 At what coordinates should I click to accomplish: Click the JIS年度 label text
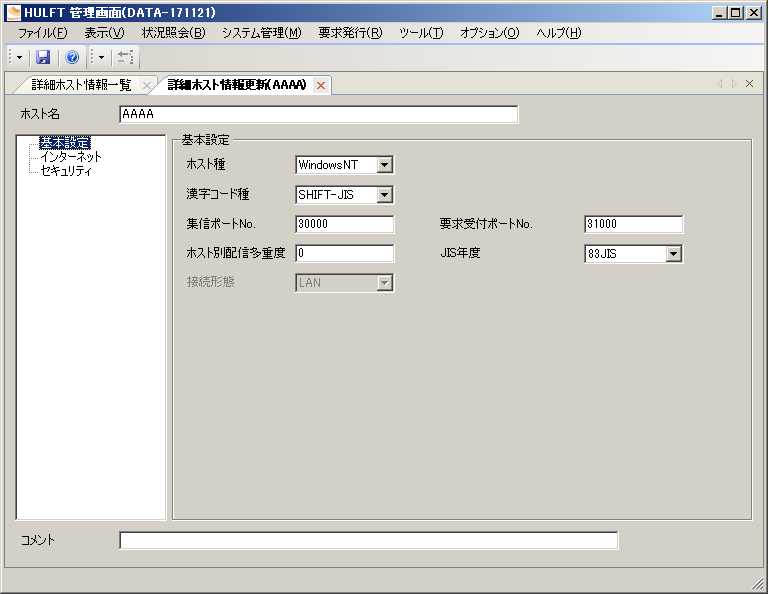pos(460,253)
